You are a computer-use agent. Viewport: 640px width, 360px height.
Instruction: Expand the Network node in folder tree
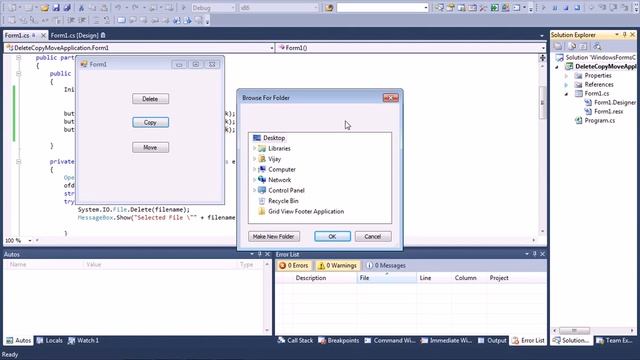click(x=254, y=180)
